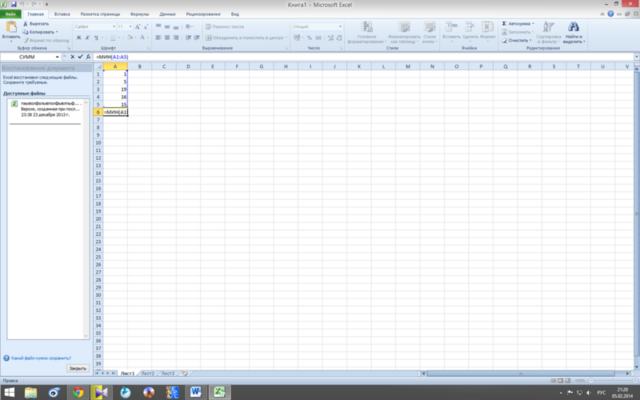The height and width of the screenshot is (400, 640).
Task: Switch to sheet tab Лист2
Action: point(147,373)
